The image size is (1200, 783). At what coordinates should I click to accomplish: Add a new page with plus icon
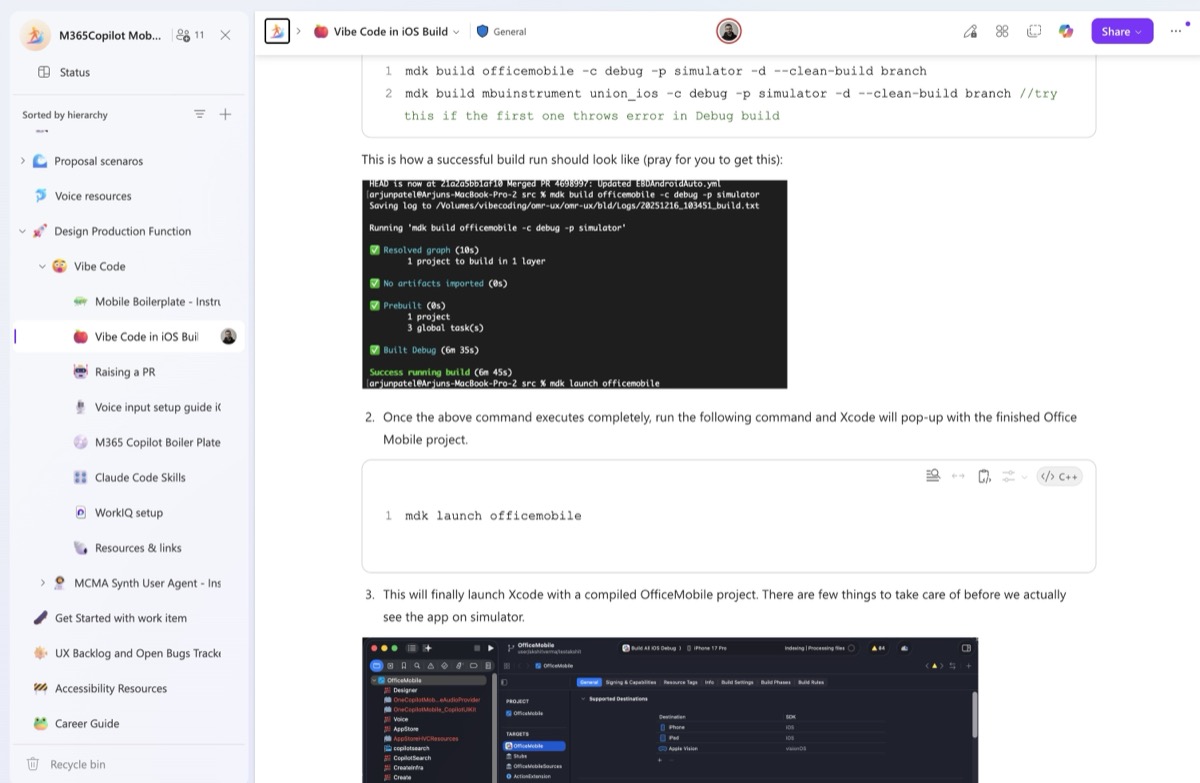(225, 115)
